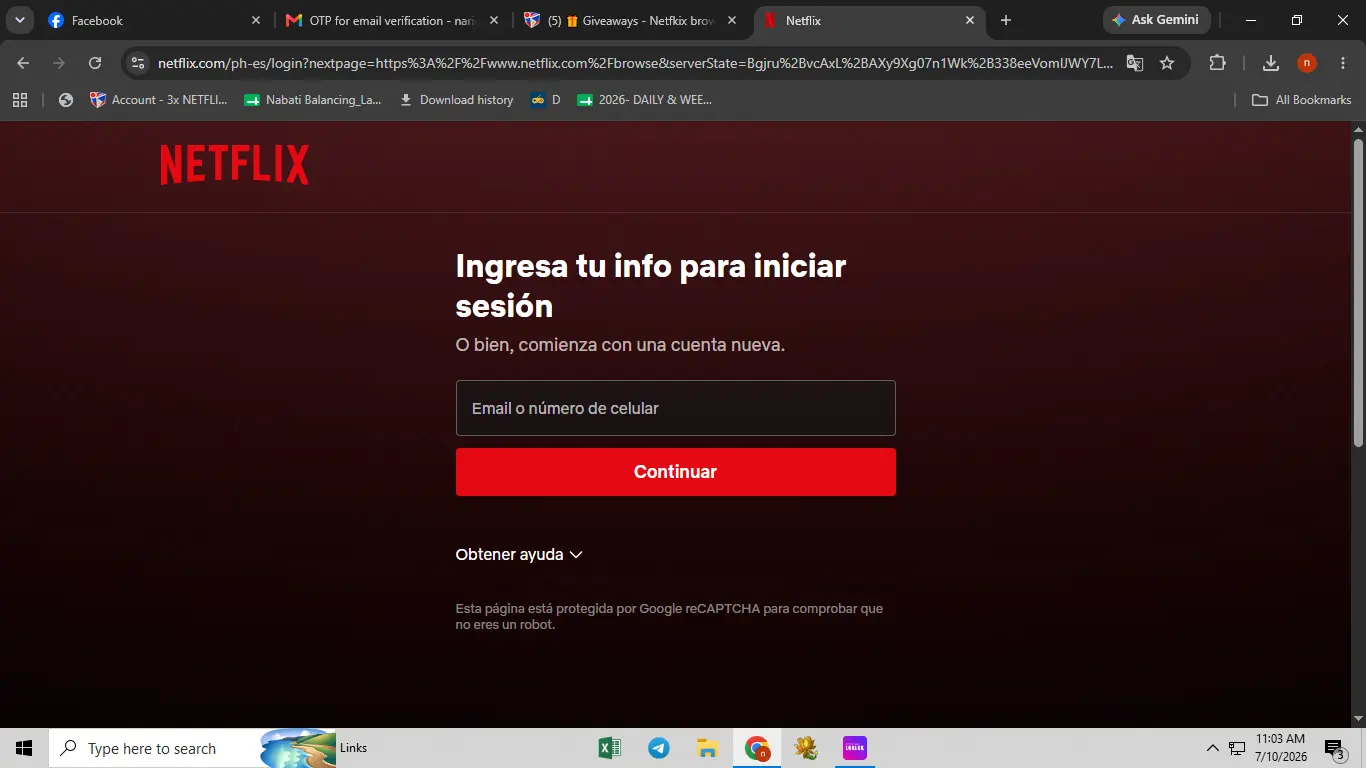The width and height of the screenshot is (1366, 768).
Task: Open the flower icon app in taskbar
Action: [x=806, y=748]
